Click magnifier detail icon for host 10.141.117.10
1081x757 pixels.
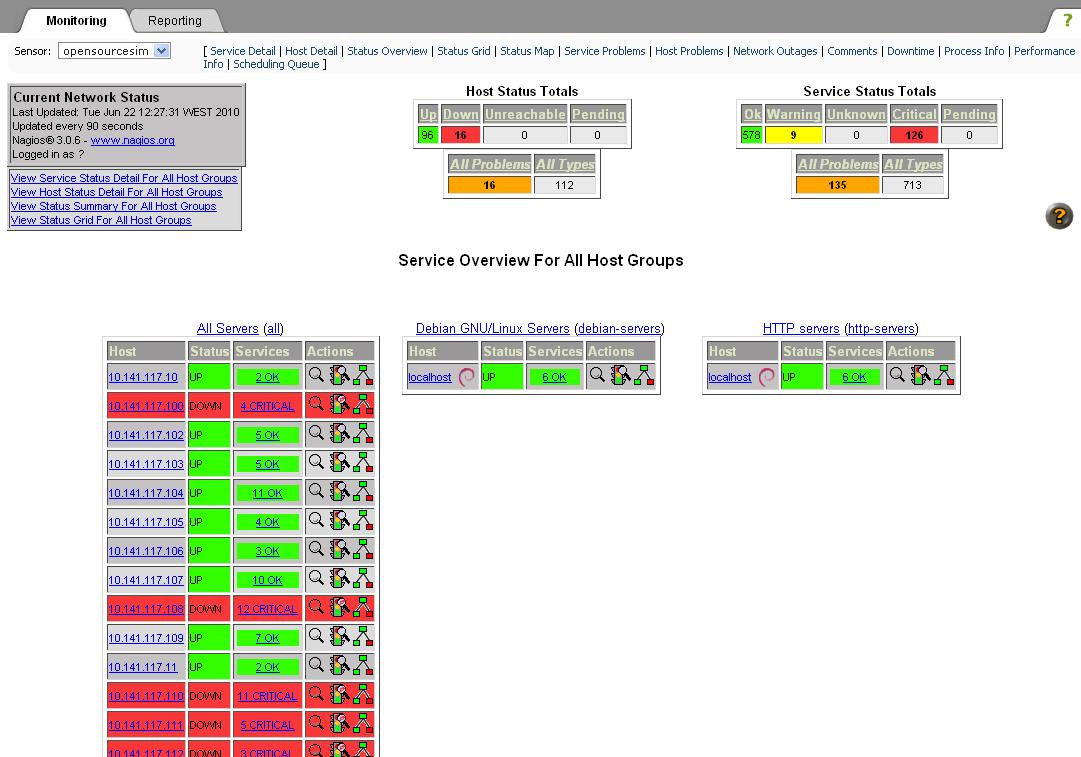[x=316, y=375]
